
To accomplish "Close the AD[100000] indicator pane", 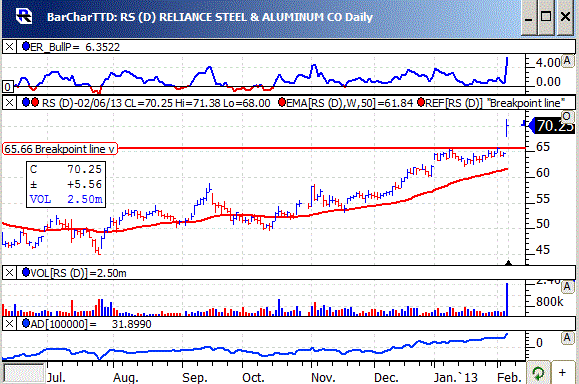I will (x=9, y=324).
